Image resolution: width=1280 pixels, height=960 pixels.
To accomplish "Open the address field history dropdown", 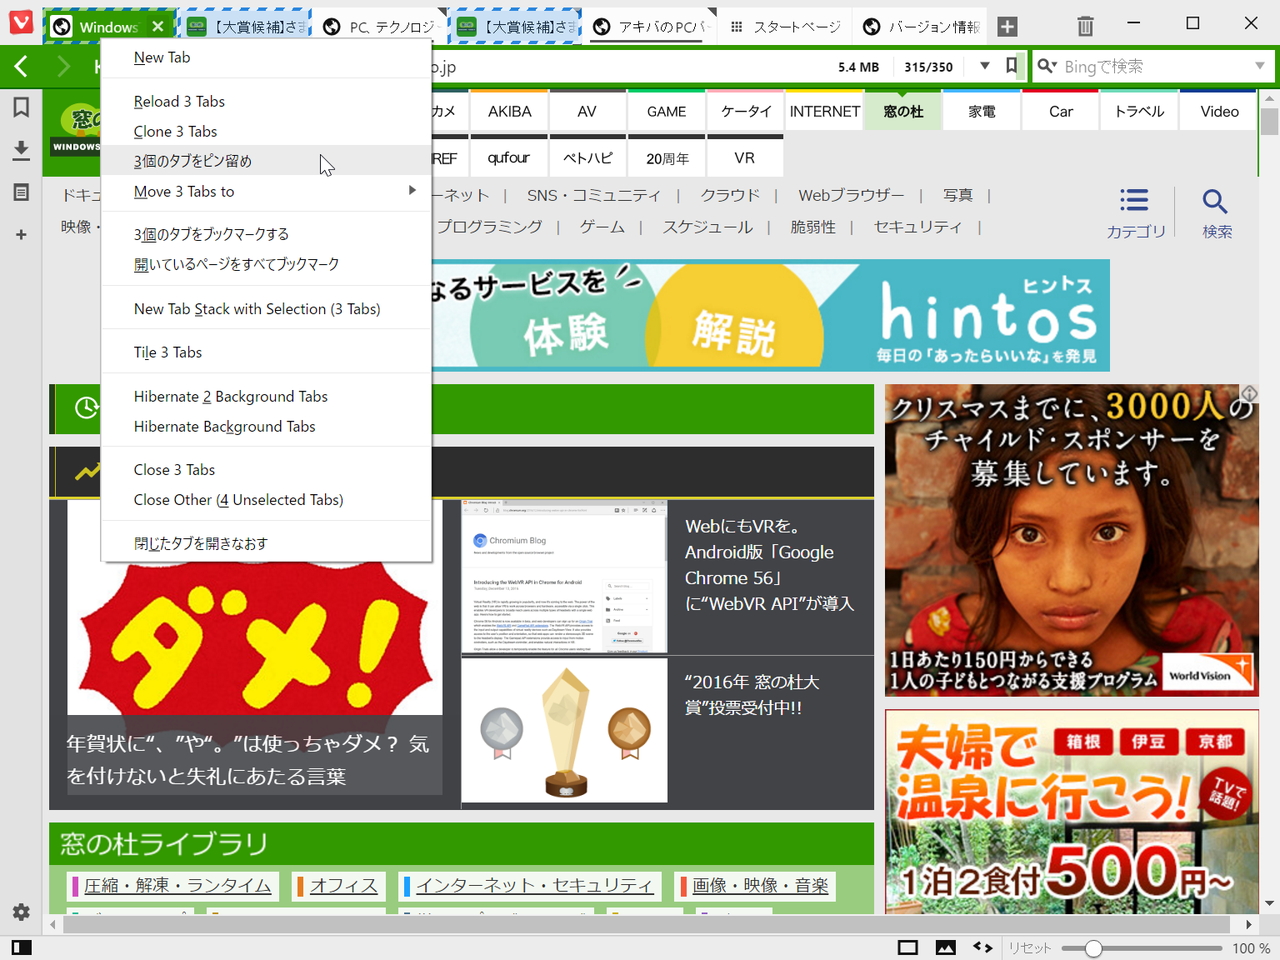I will click(x=984, y=66).
